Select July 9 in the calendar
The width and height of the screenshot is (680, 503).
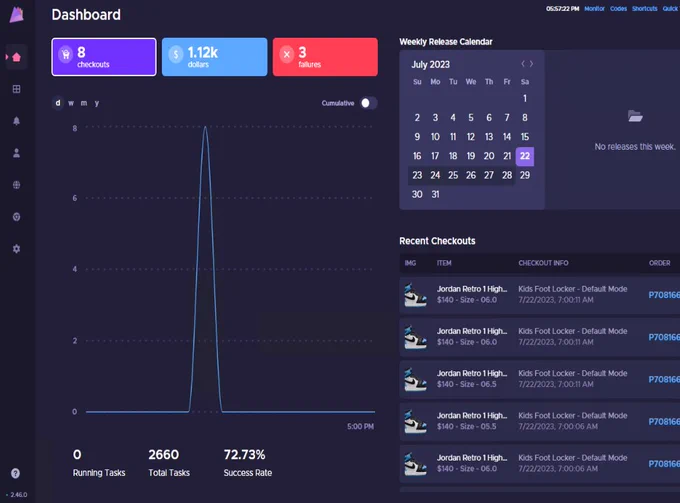tap(417, 137)
